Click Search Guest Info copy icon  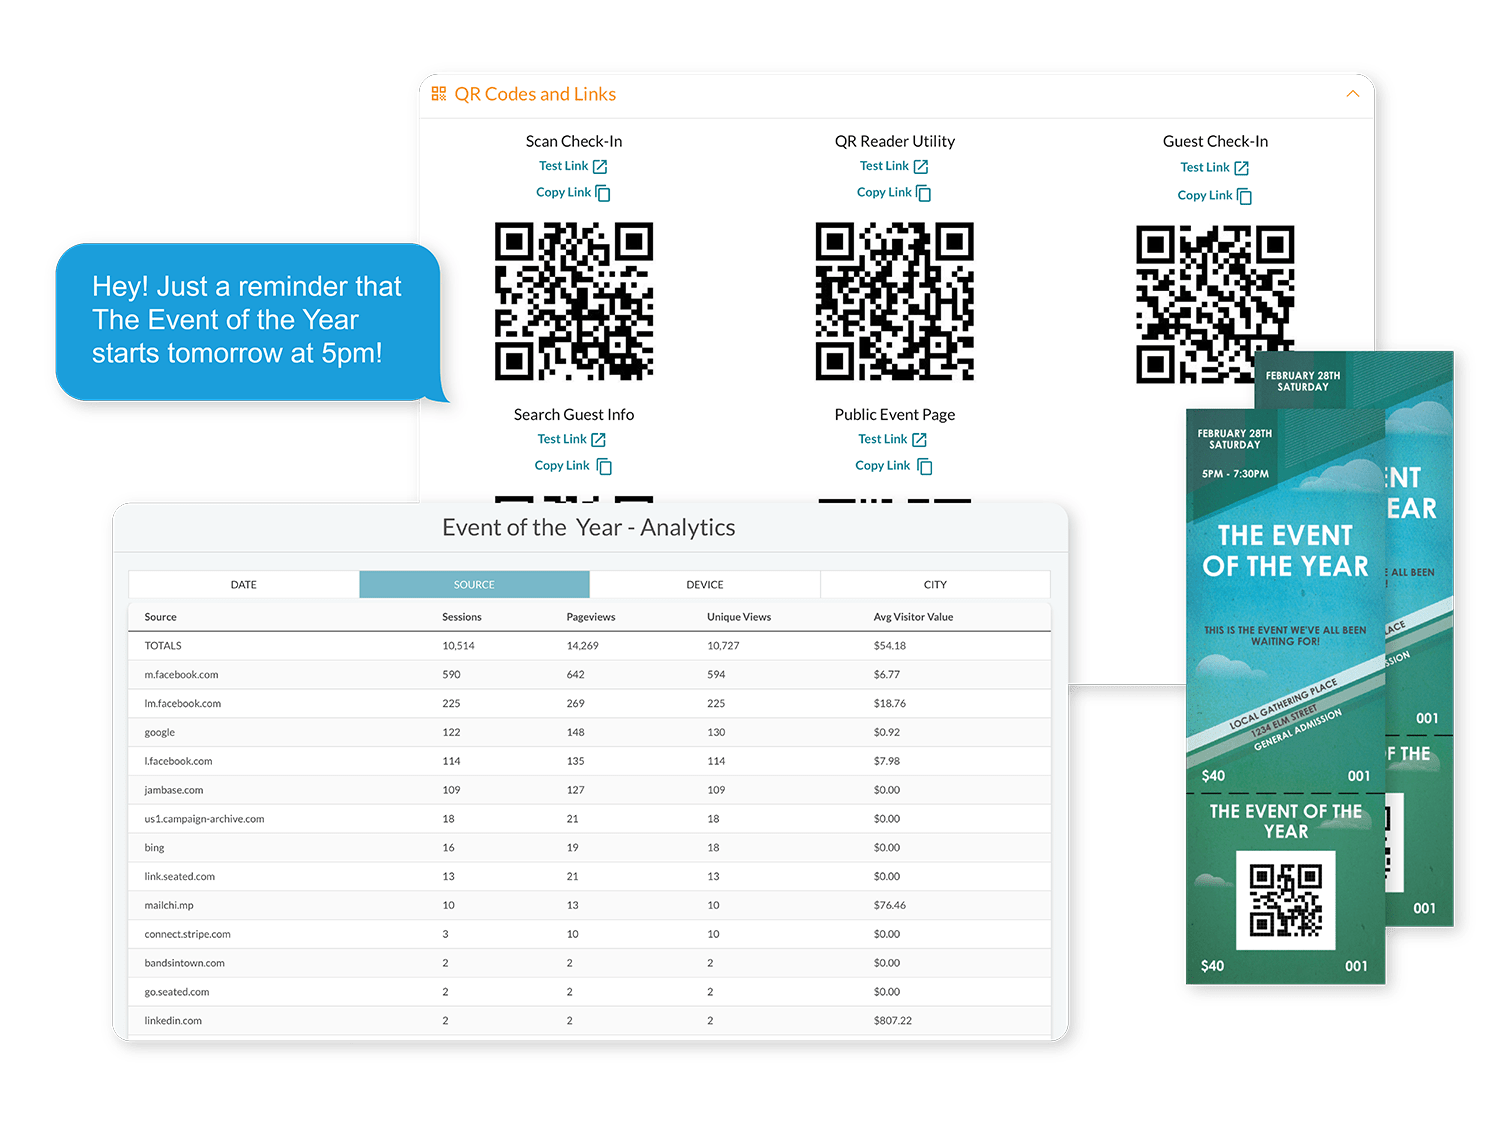(x=604, y=466)
